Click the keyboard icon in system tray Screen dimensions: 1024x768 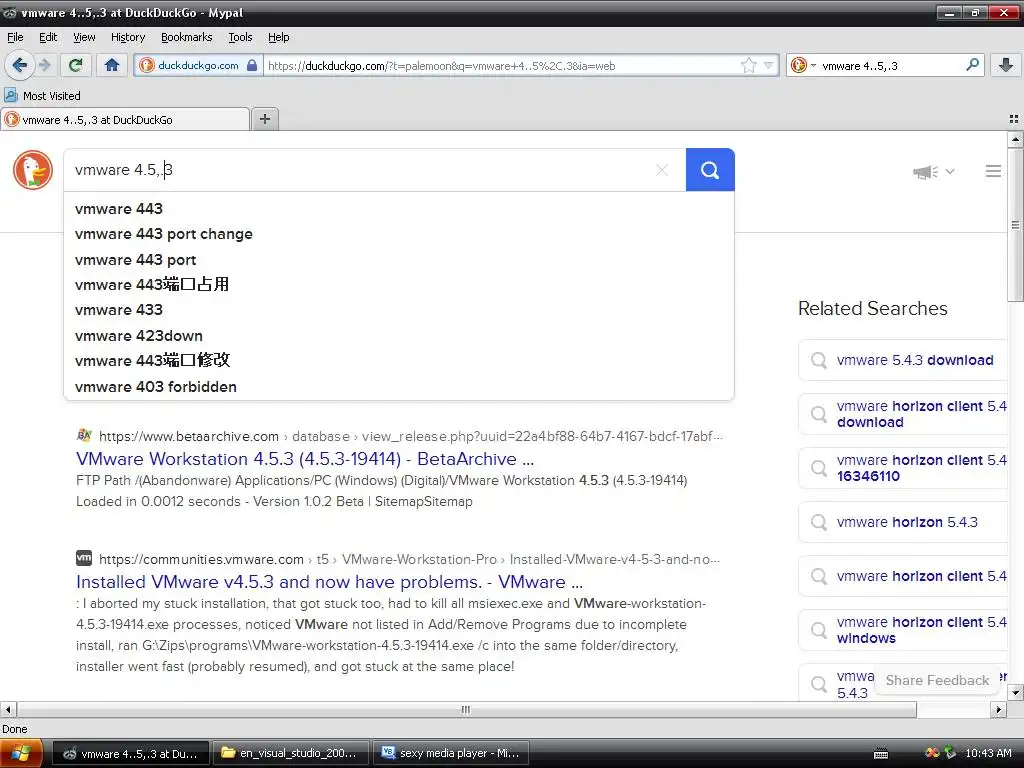pos(881,754)
